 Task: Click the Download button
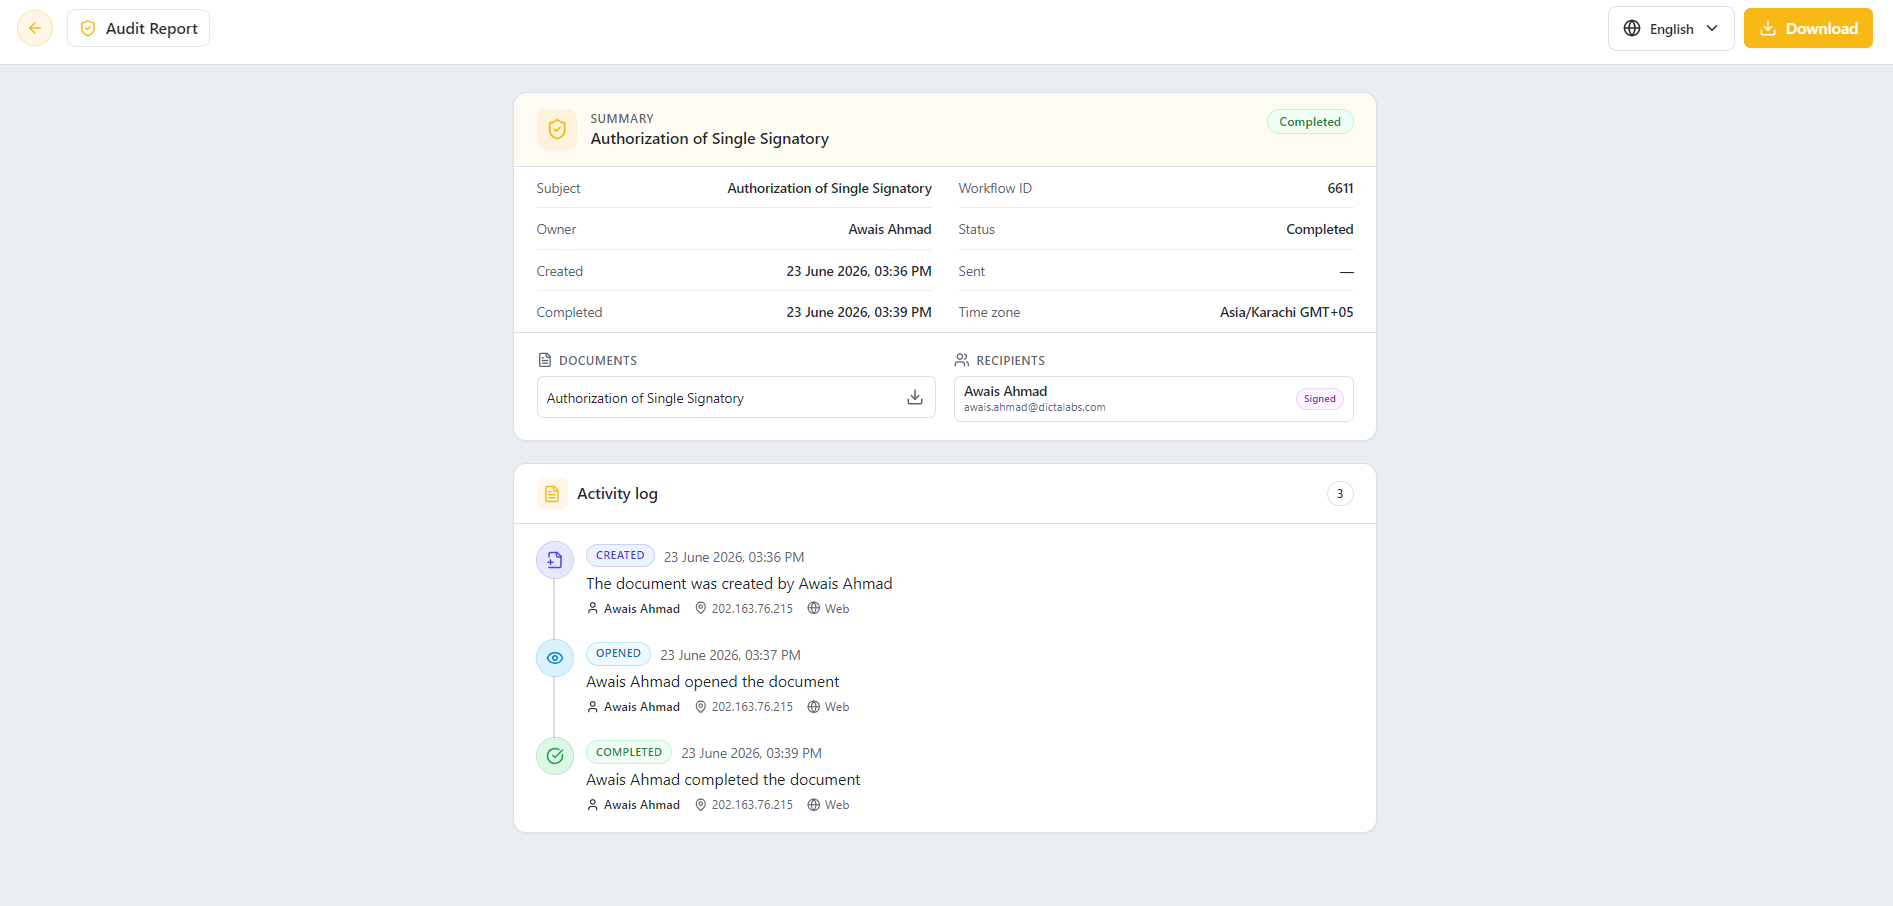[x=1808, y=28]
